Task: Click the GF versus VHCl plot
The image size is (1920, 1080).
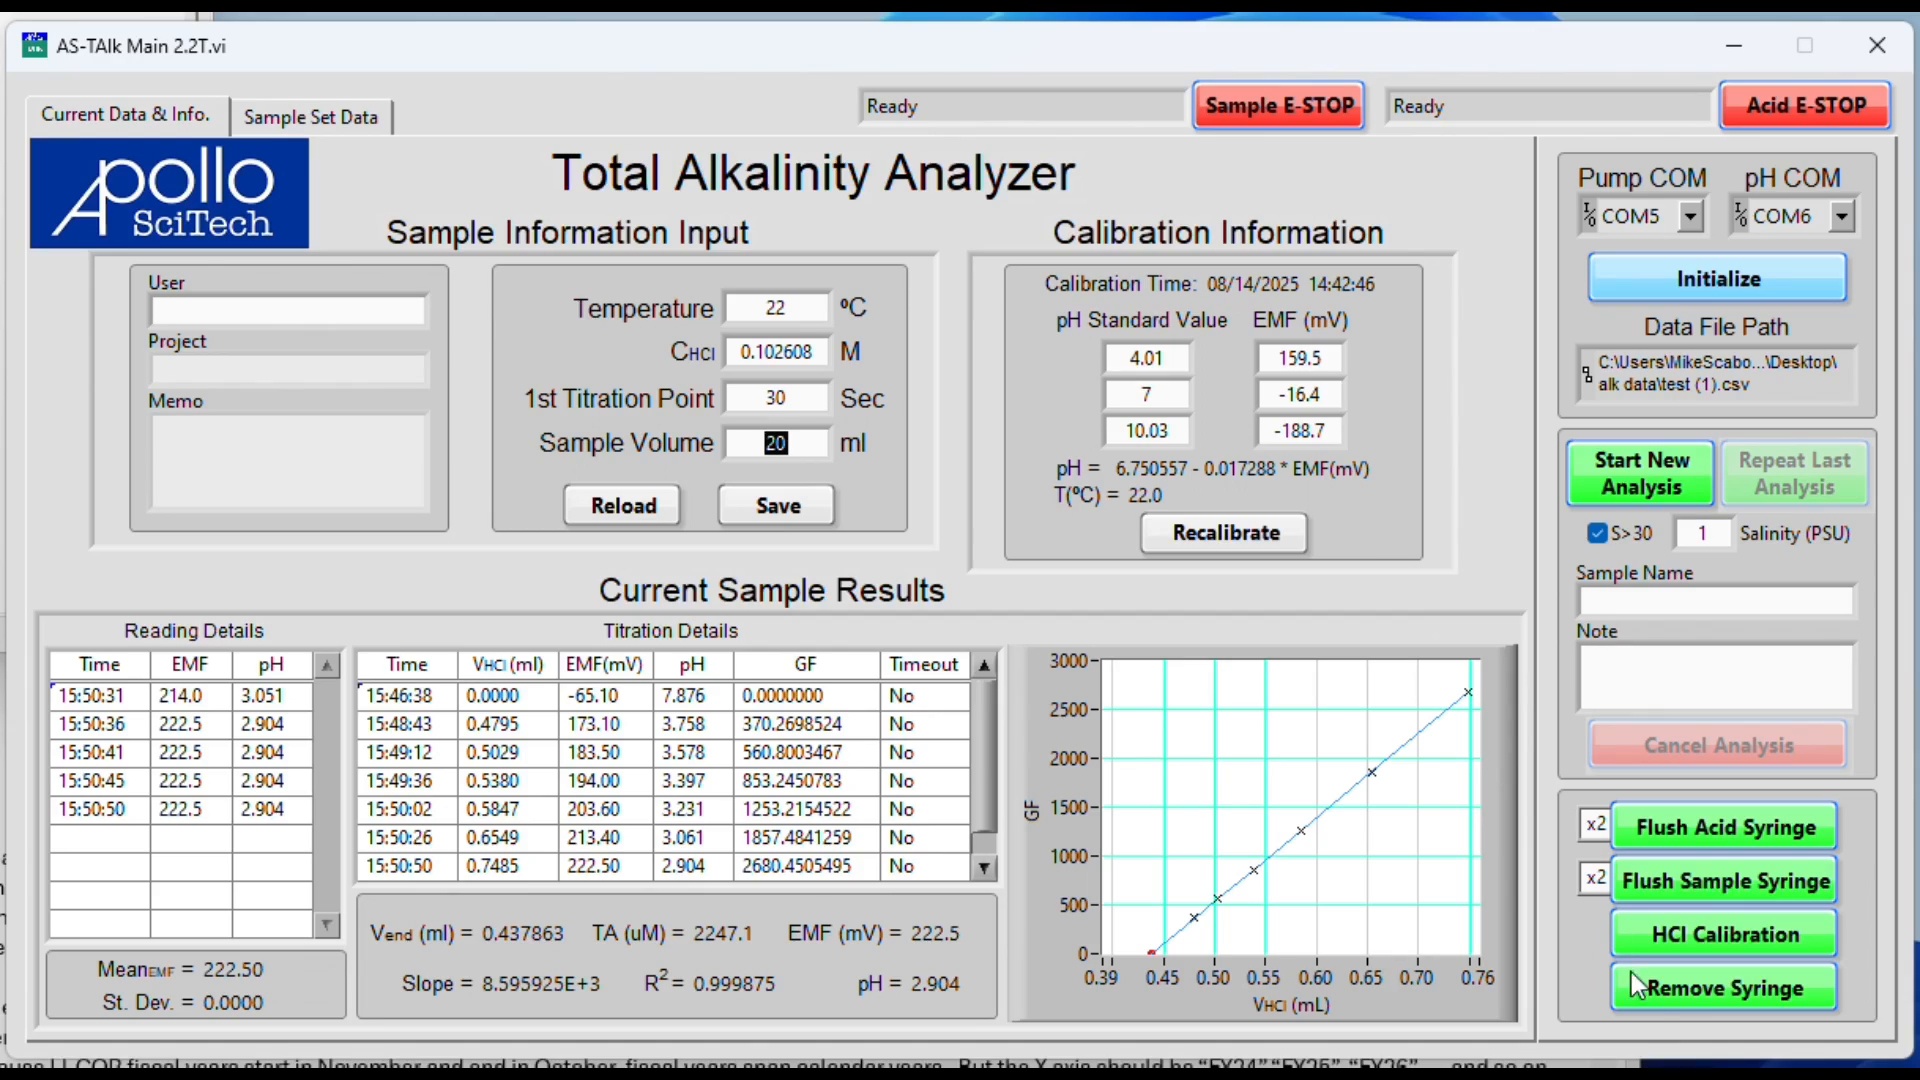Action: [1288, 807]
